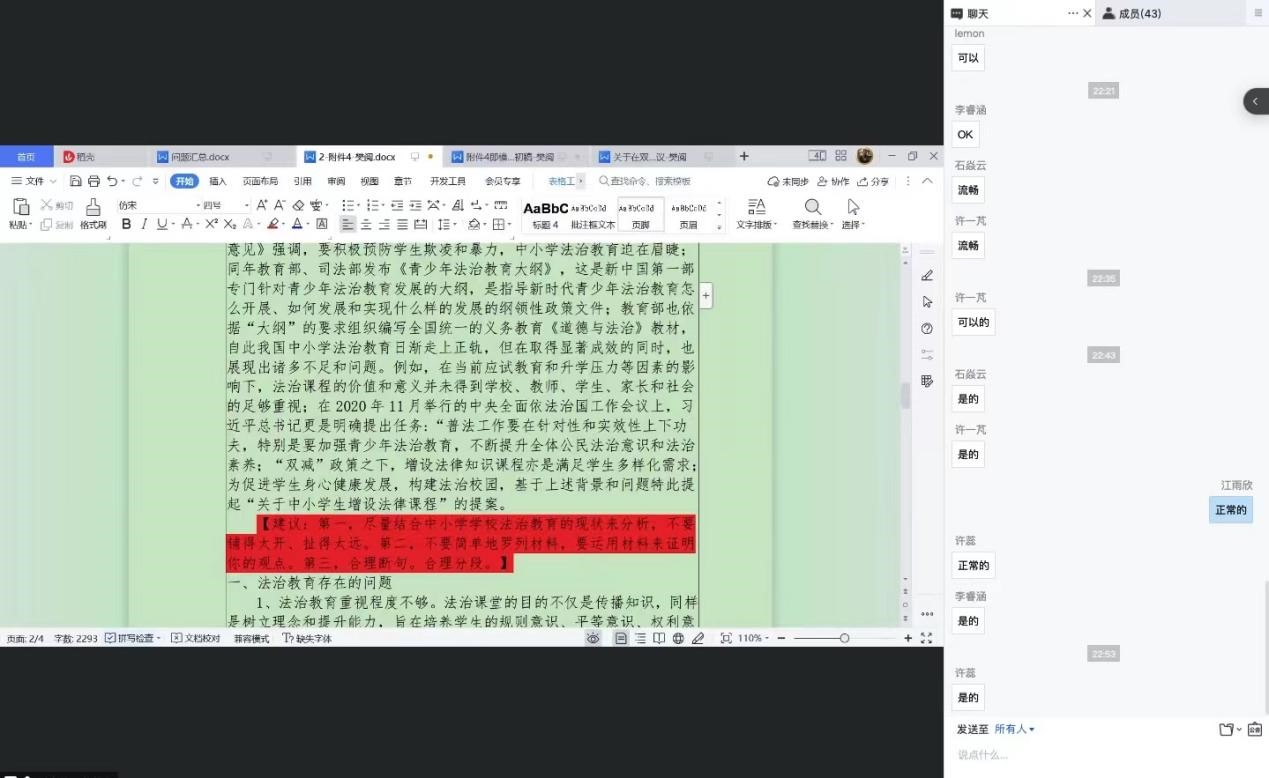Click the Find and Replace (查找替换) magnifier
The image size is (1269, 778).
tap(812, 213)
